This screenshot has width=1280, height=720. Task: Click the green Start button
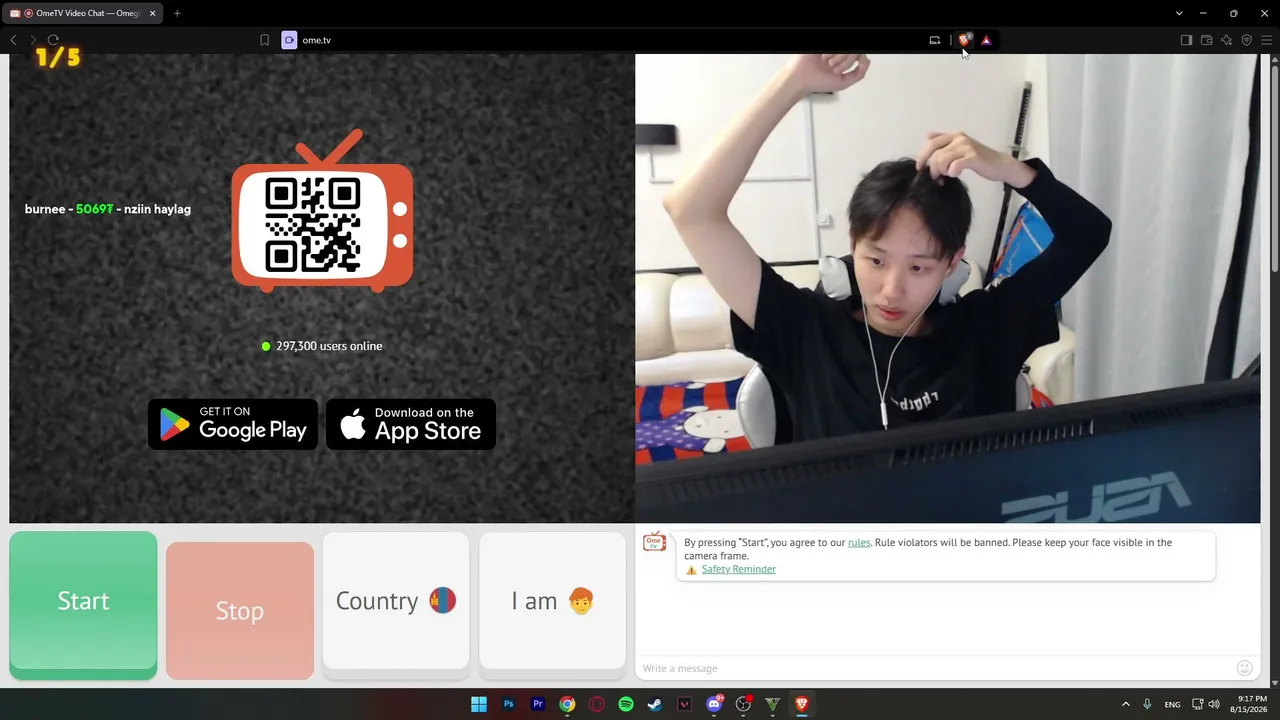click(83, 604)
